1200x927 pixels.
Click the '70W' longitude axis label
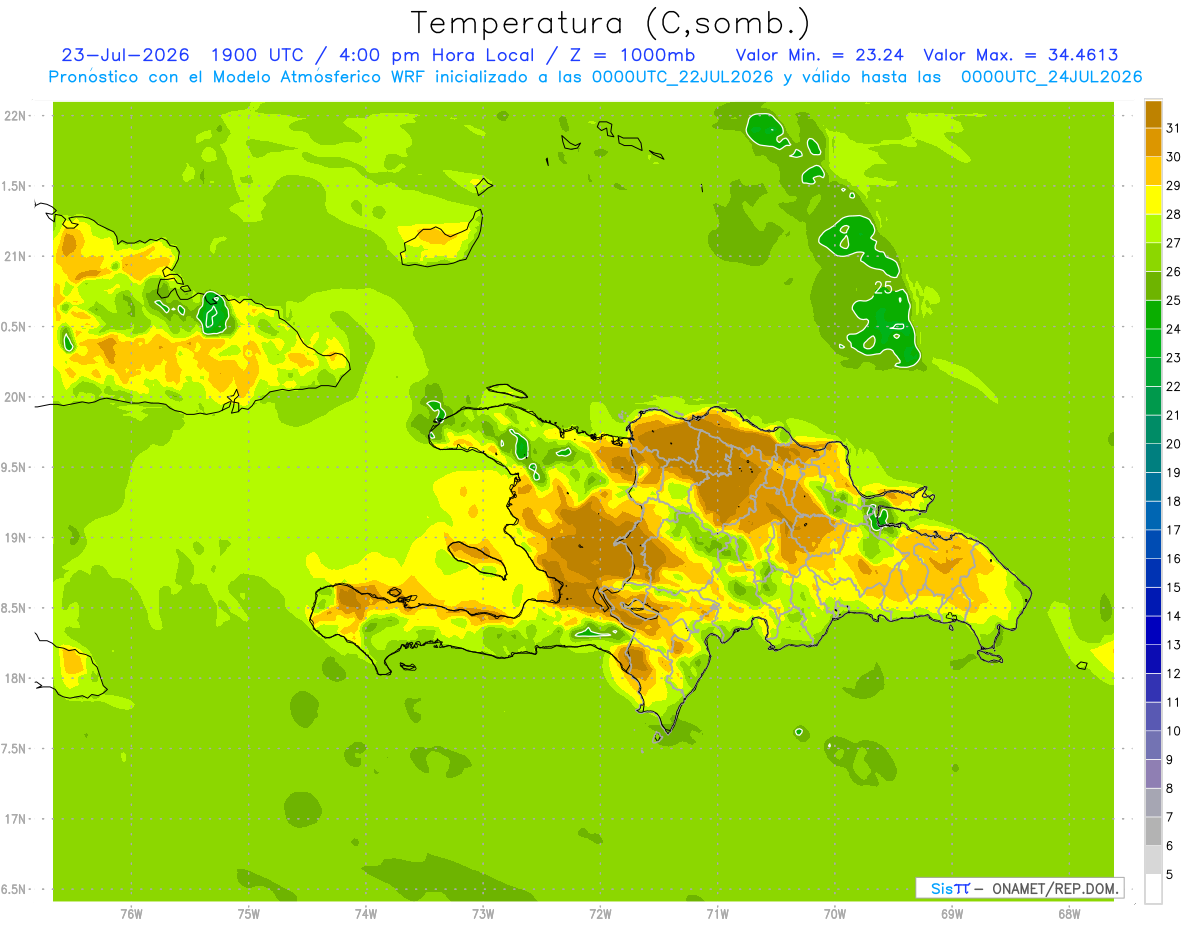[x=835, y=914]
